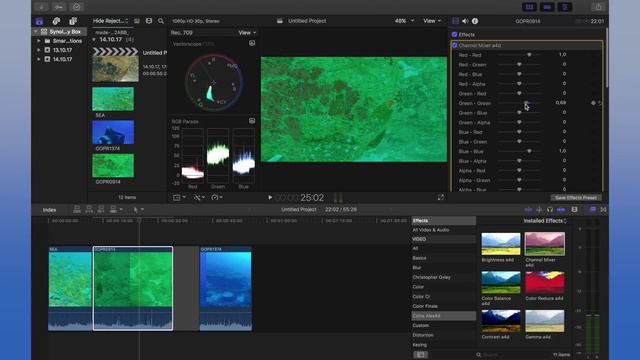The width and height of the screenshot is (640, 360).
Task: Click the viewer fullscreen arrows icon
Action: (441, 198)
